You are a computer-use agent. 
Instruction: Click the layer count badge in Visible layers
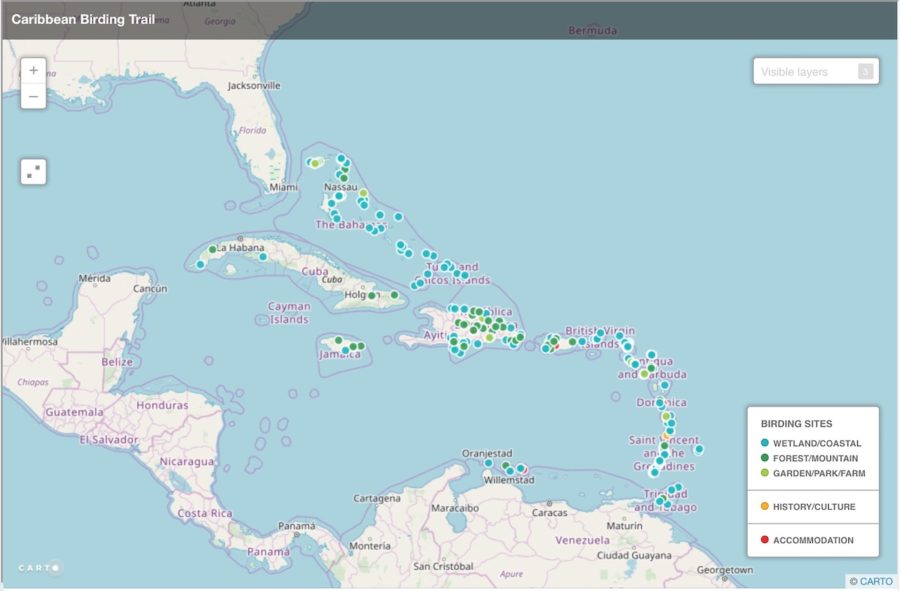click(865, 72)
